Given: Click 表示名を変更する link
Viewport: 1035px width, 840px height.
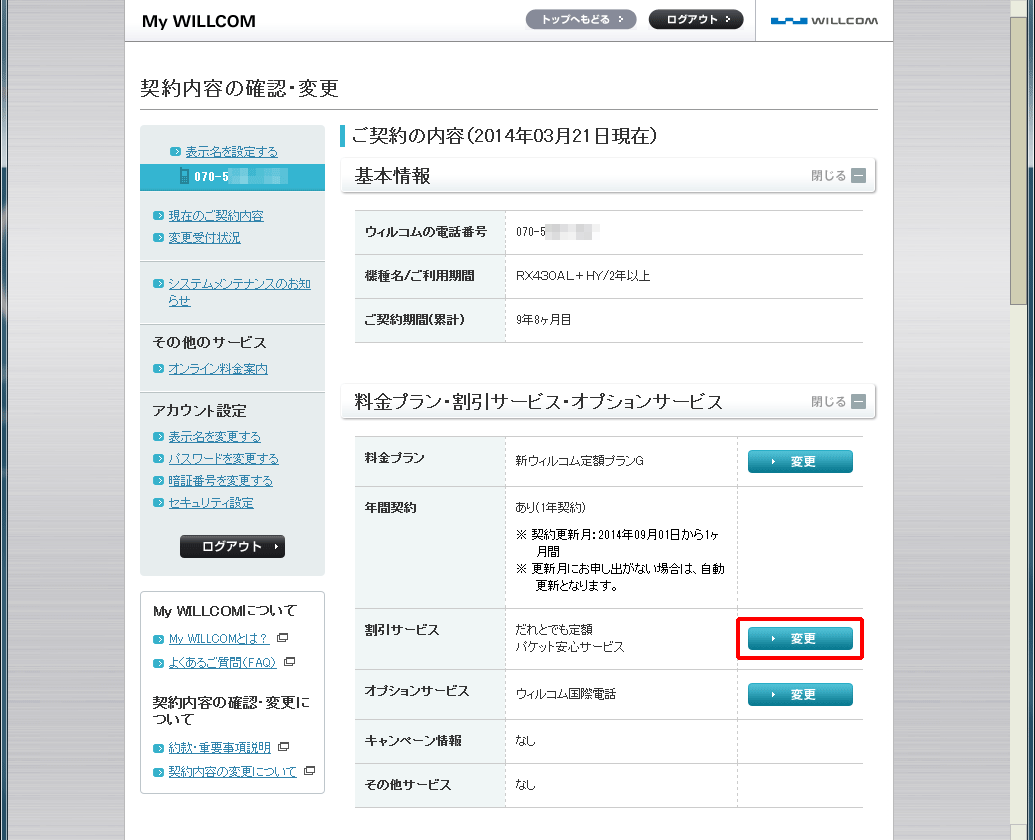Looking at the screenshot, I should [x=215, y=437].
